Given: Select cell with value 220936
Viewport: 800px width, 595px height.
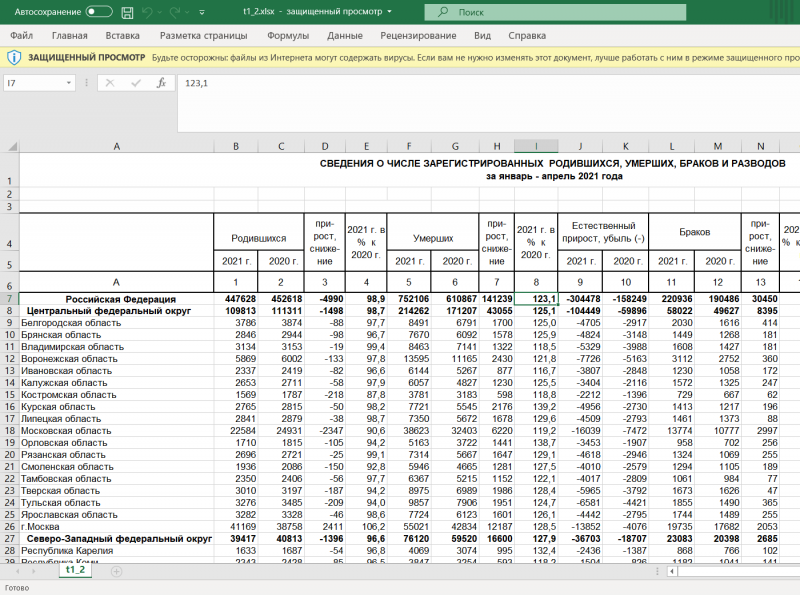Looking at the screenshot, I should (671, 299).
